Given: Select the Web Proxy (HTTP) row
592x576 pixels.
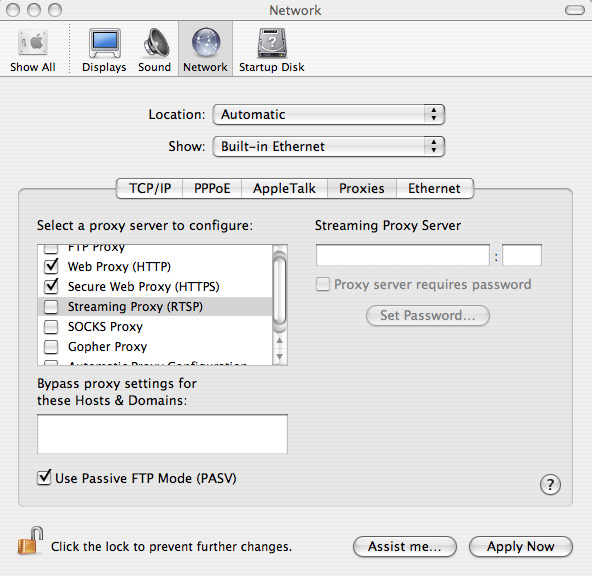Looking at the screenshot, I should pos(155,266).
